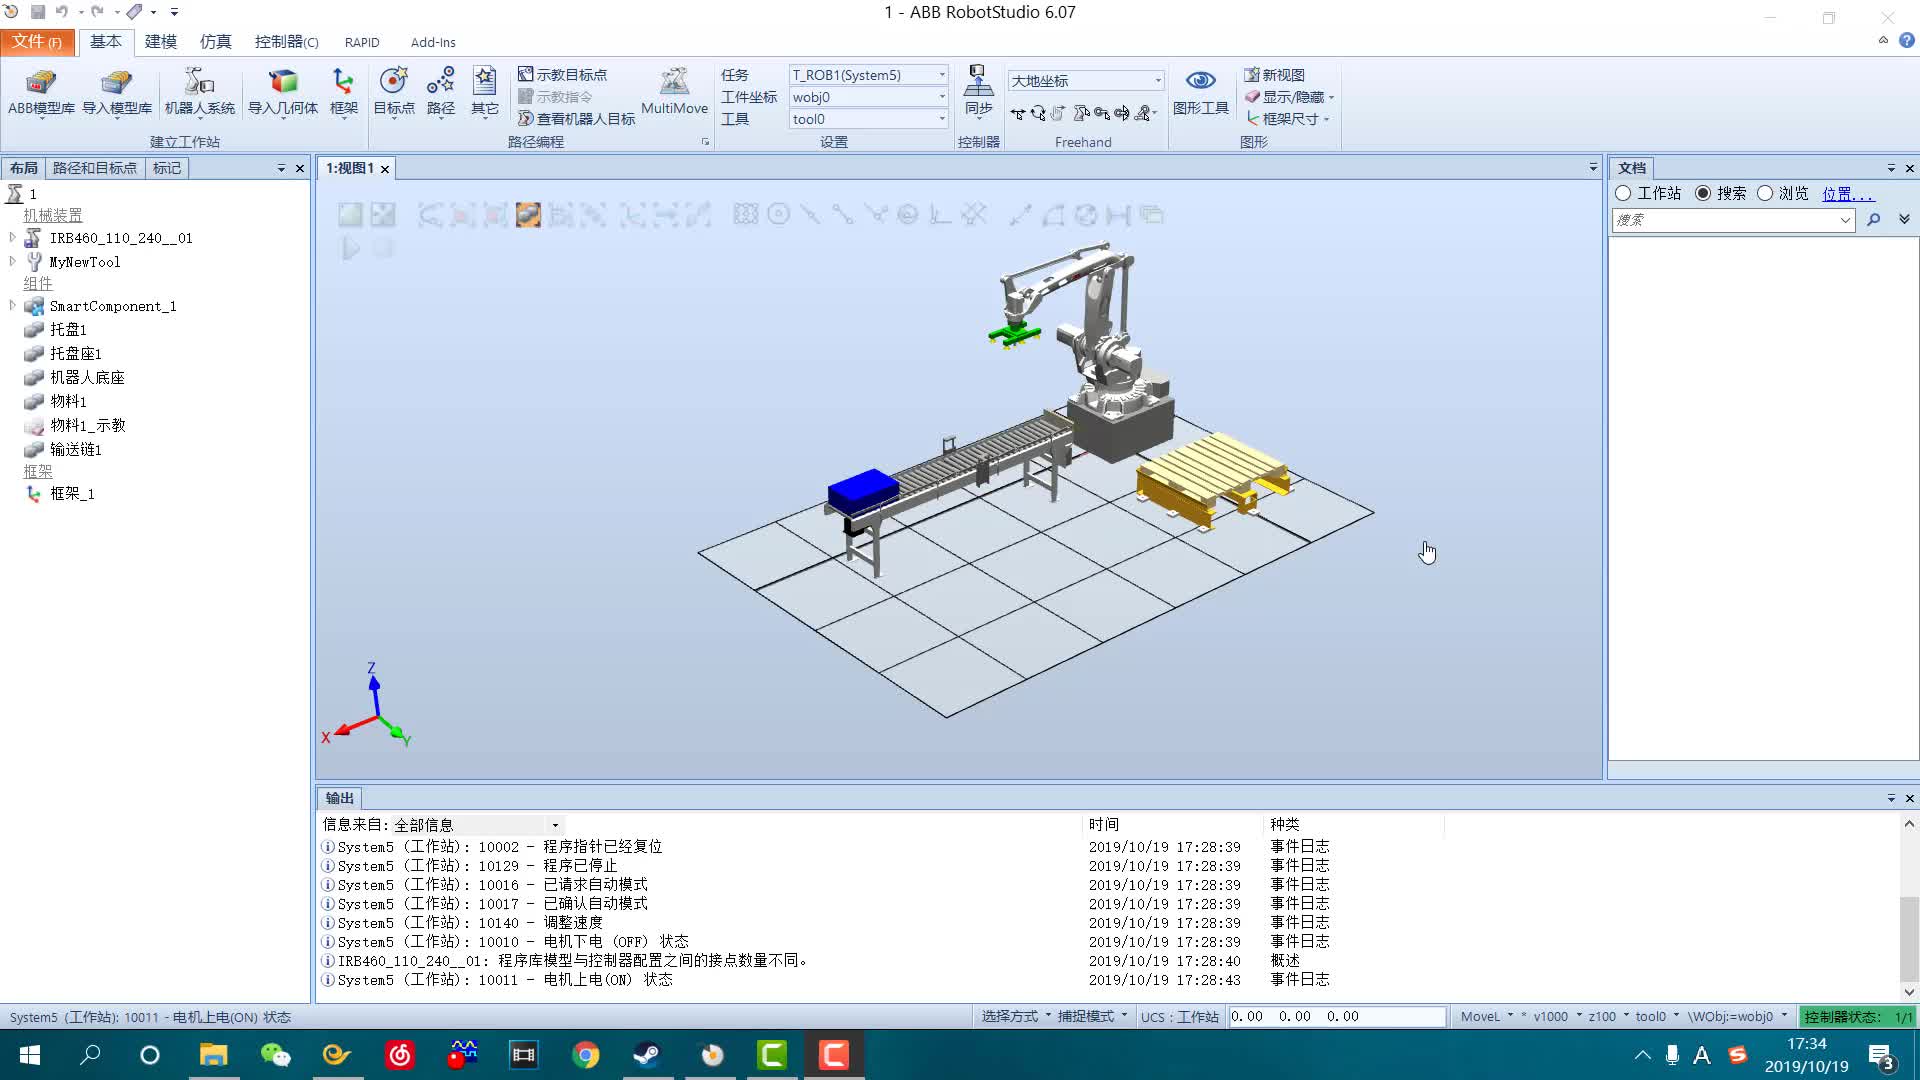The width and height of the screenshot is (1920, 1080).
Task: Click 同步 synchronize controller icon
Action: [978, 91]
